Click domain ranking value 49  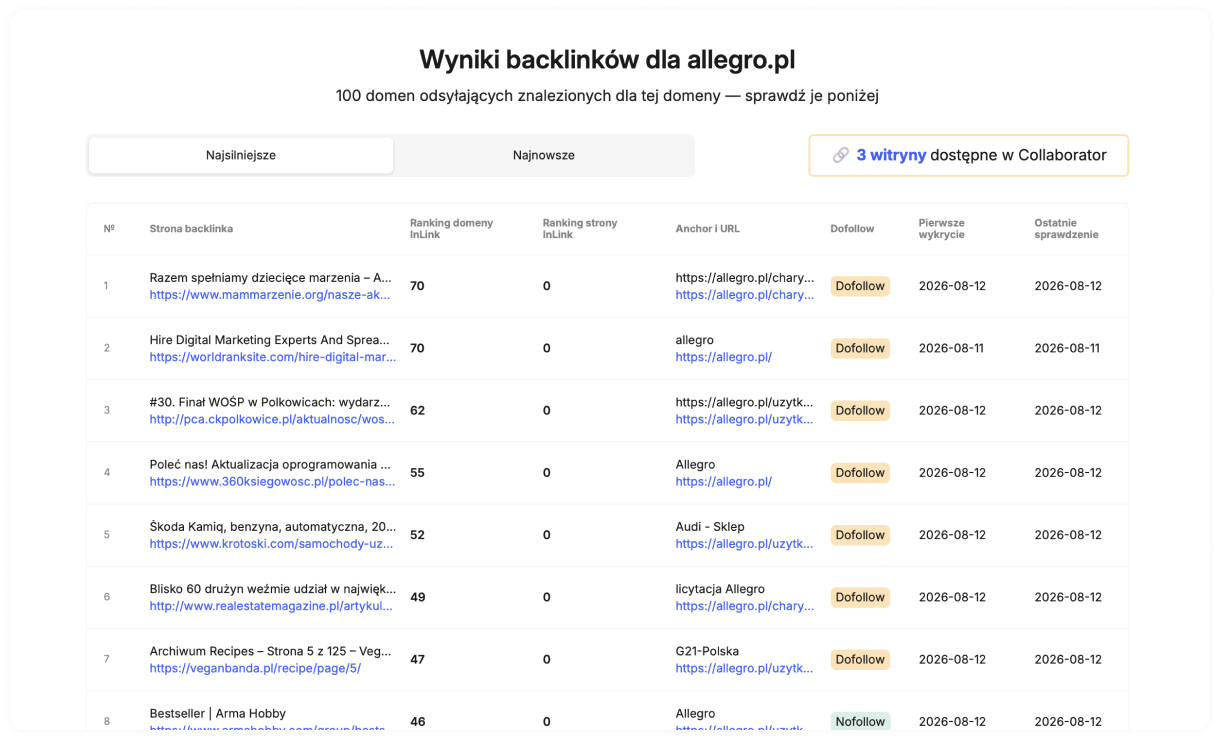417,597
